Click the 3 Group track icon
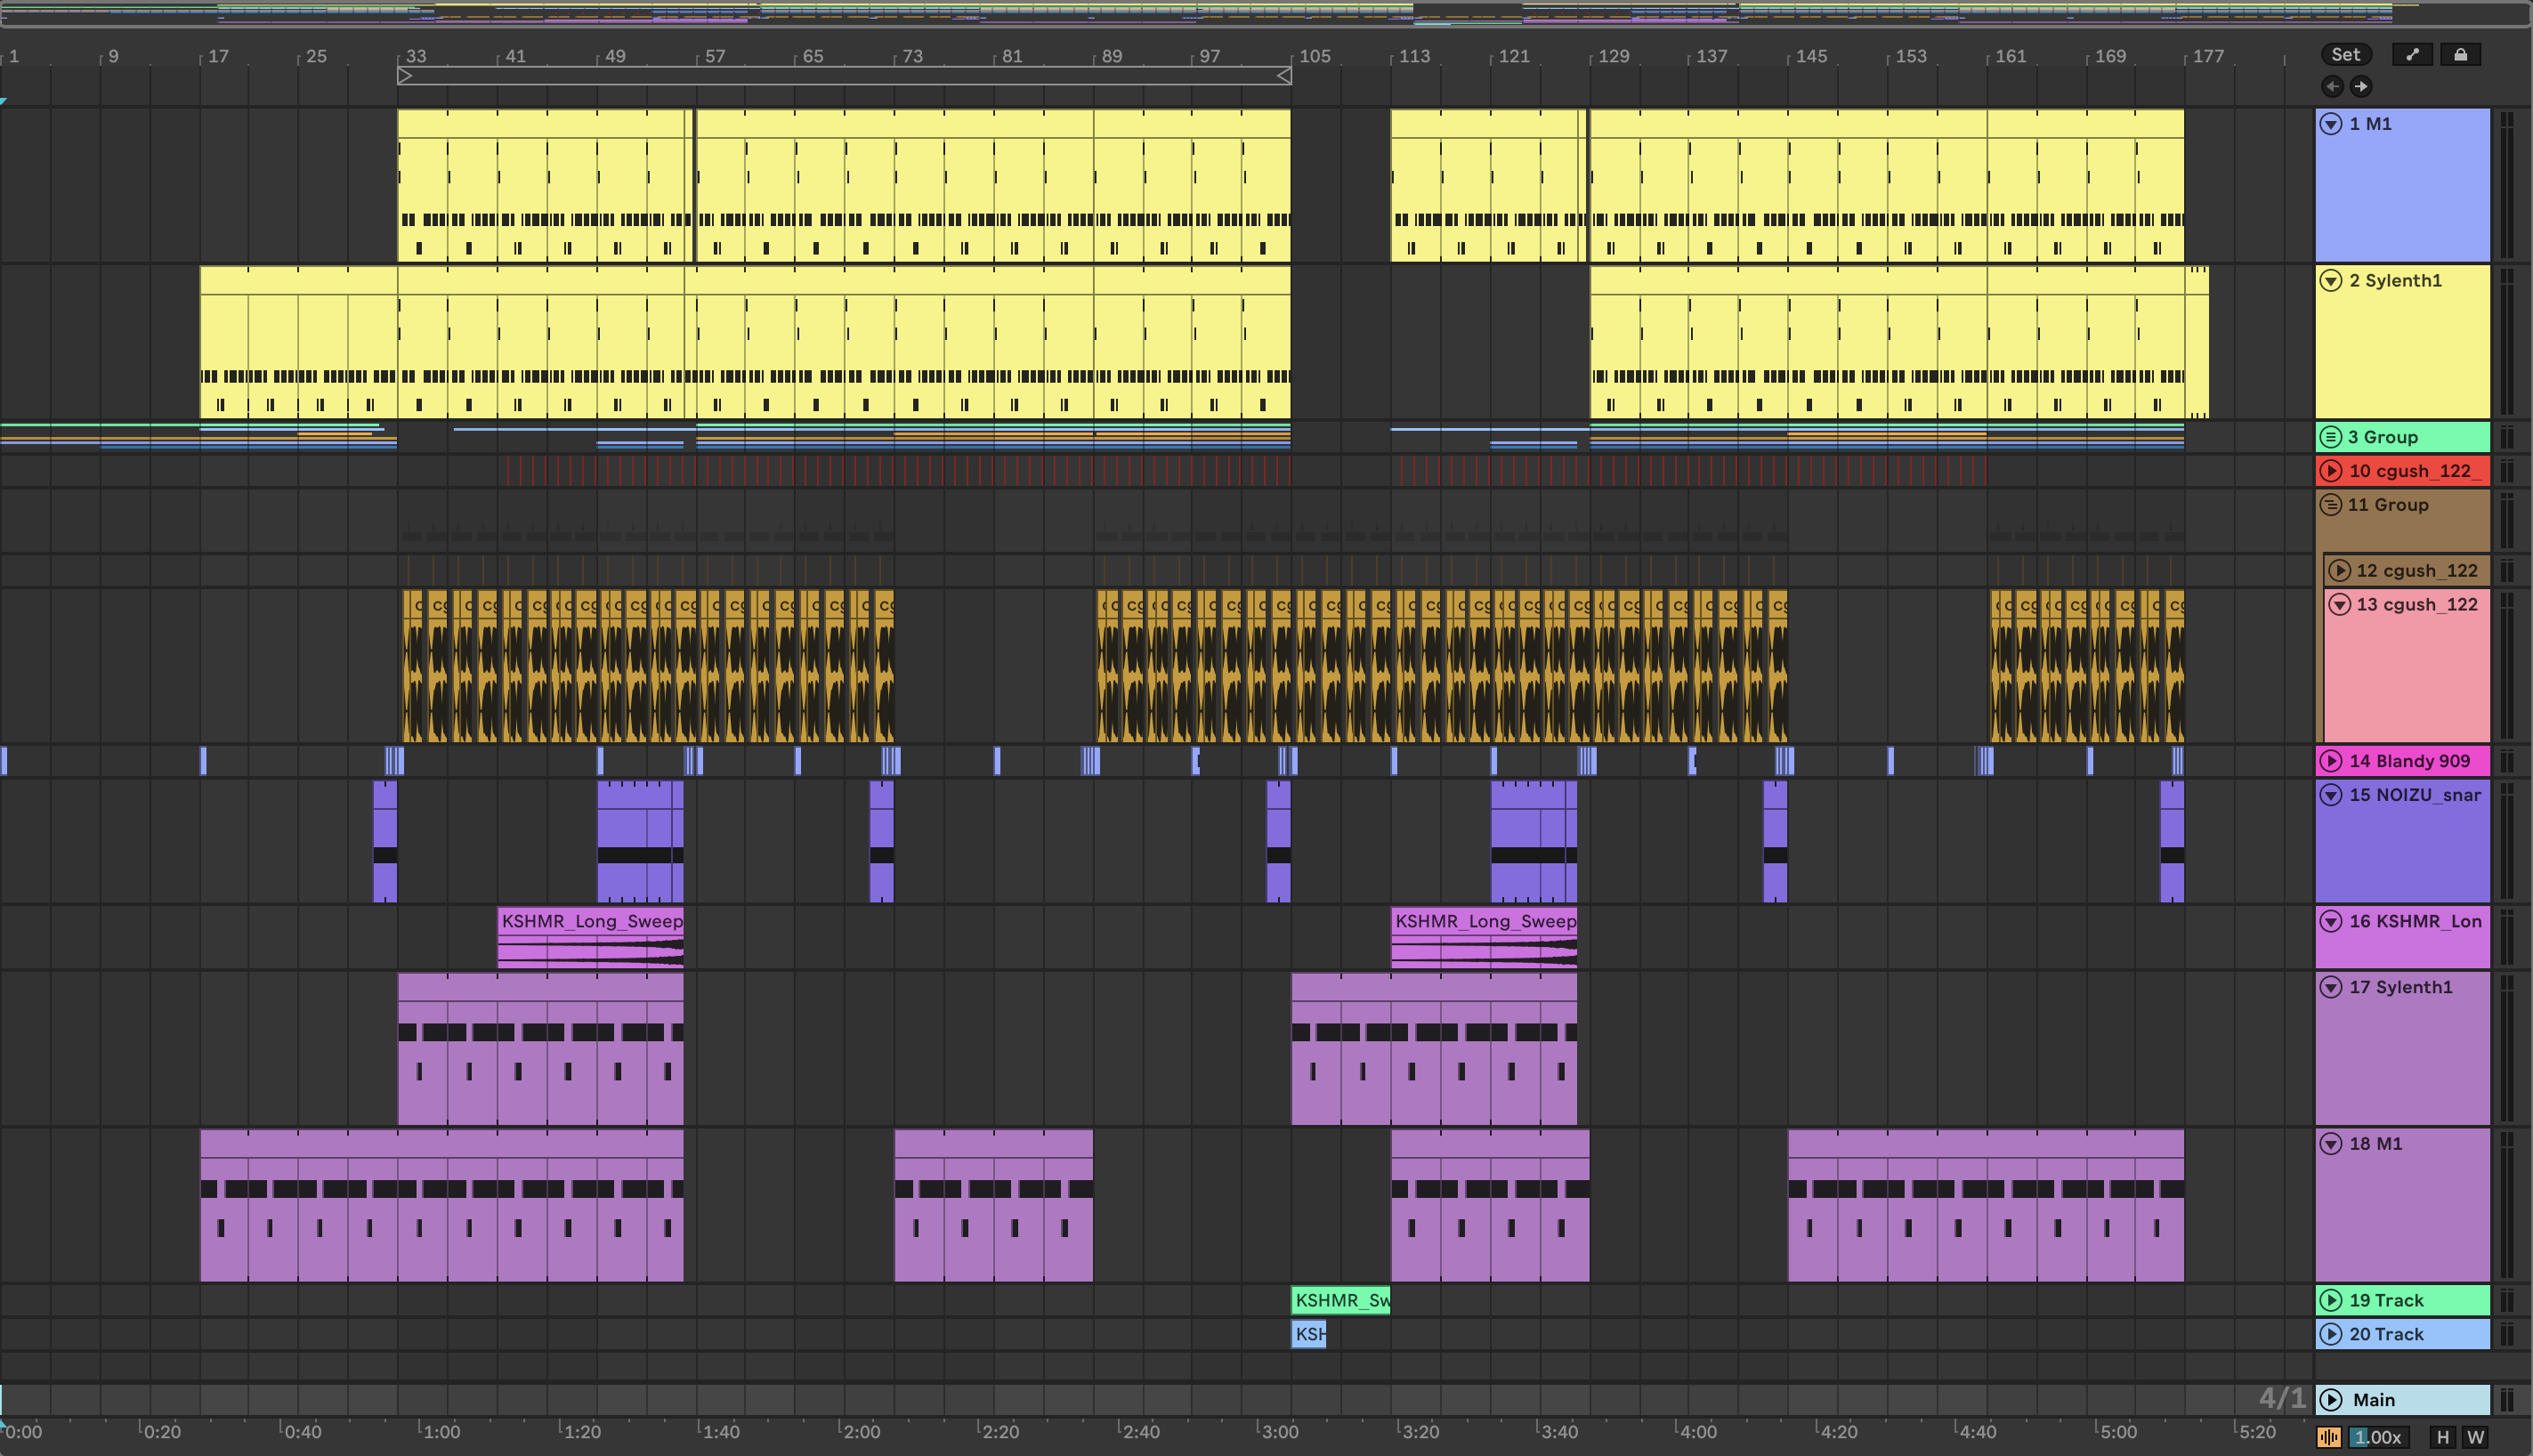The width and height of the screenshot is (2533, 1456). 2331,437
